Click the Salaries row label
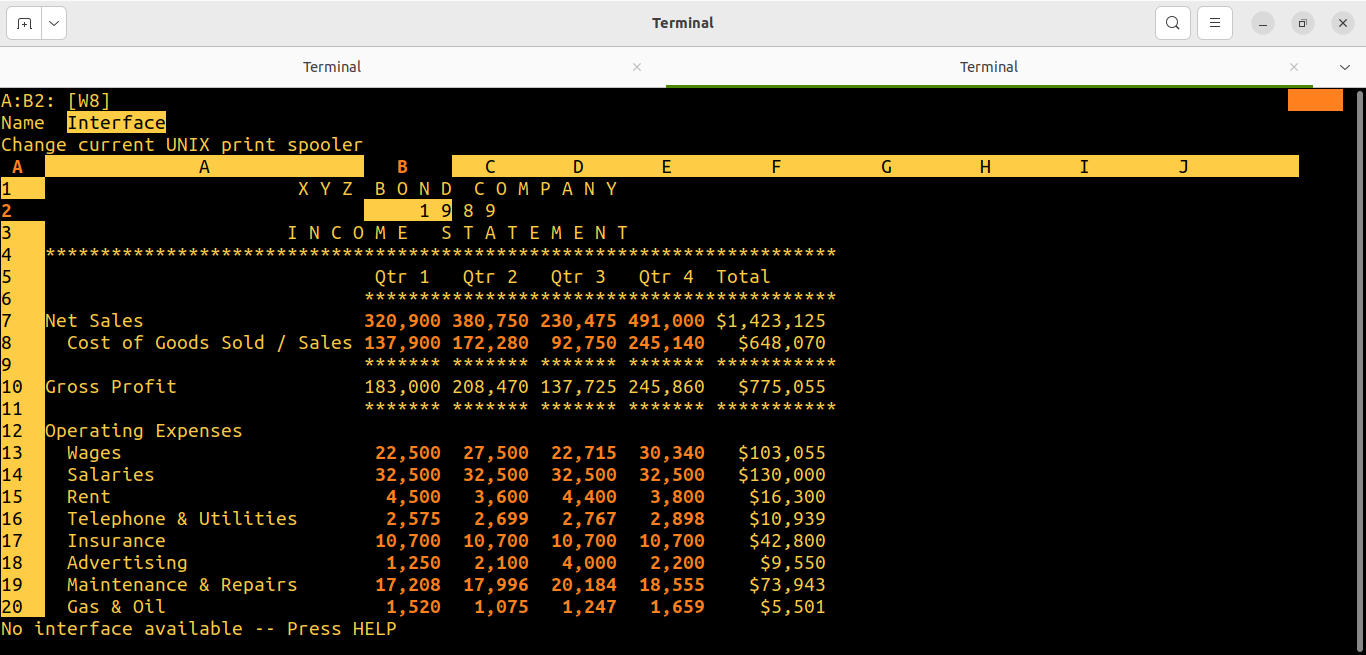Image resolution: width=1366 pixels, height=655 pixels. click(x=111, y=475)
